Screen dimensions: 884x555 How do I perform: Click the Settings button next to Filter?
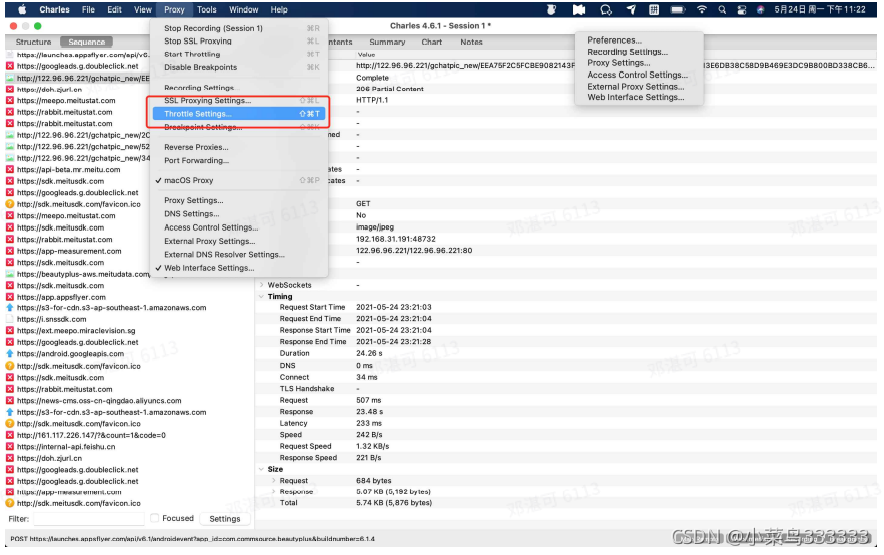[x=224, y=518]
